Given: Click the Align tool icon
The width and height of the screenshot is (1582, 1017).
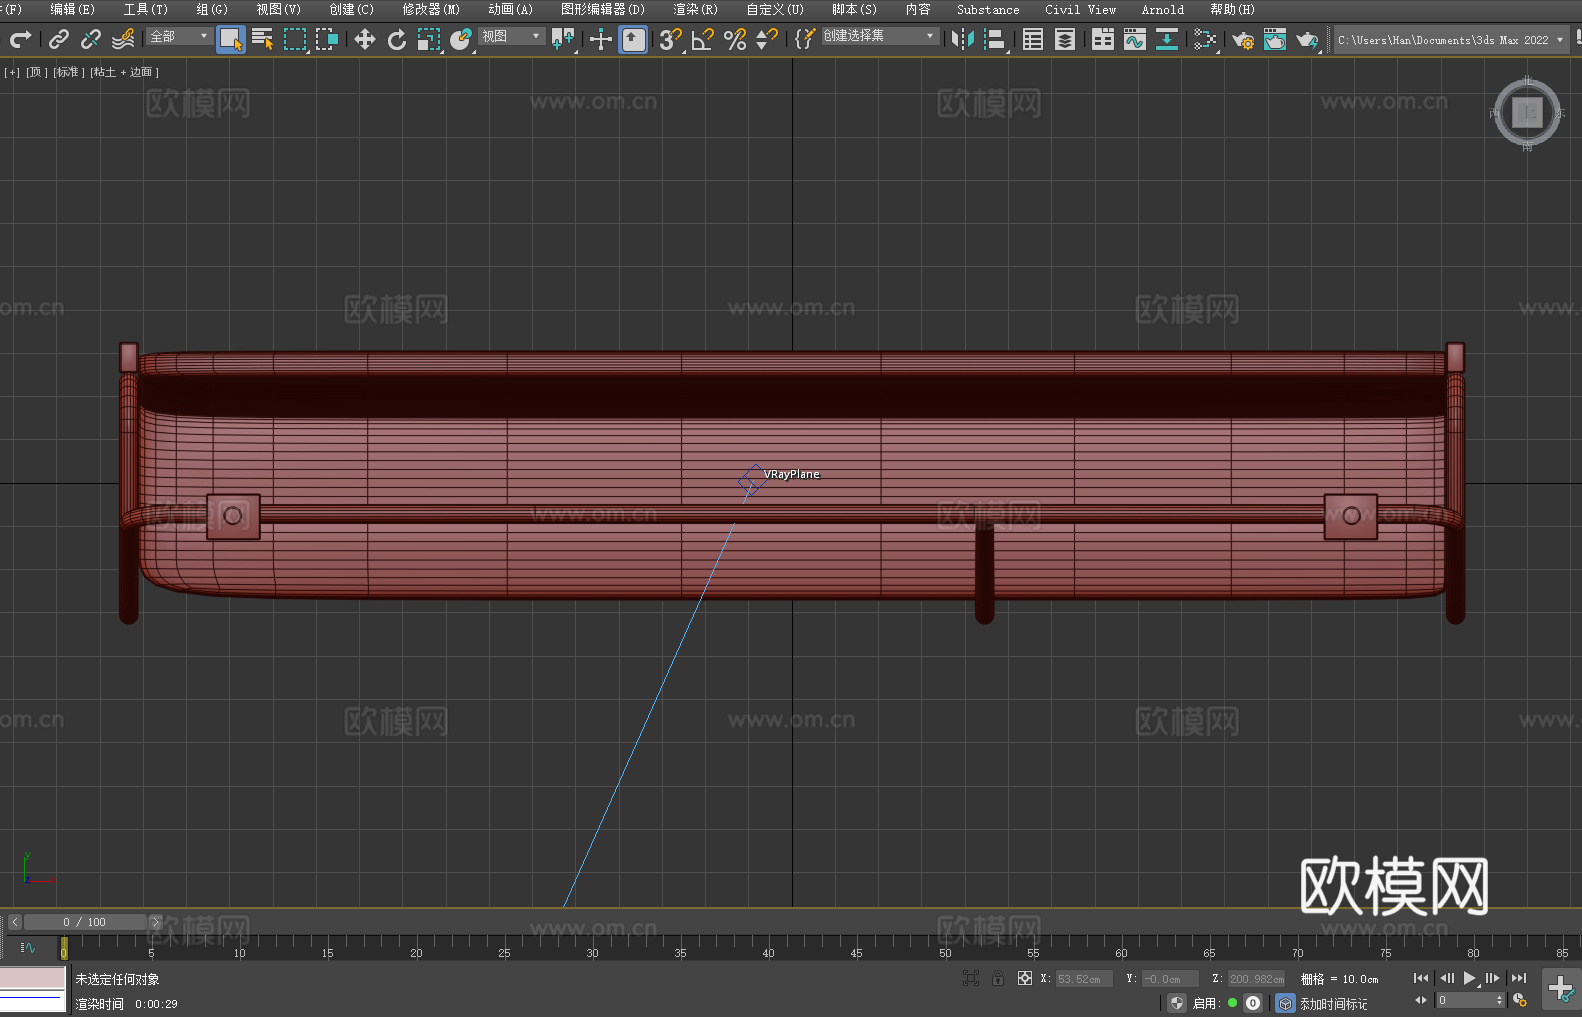Looking at the screenshot, I should coord(995,39).
